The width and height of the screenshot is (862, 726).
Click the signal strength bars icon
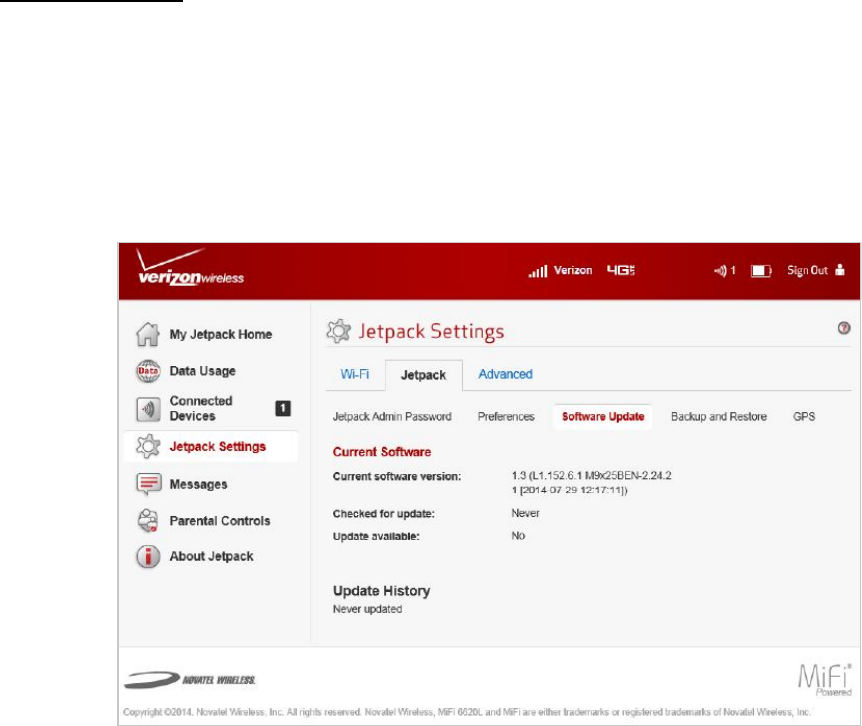click(x=538, y=271)
